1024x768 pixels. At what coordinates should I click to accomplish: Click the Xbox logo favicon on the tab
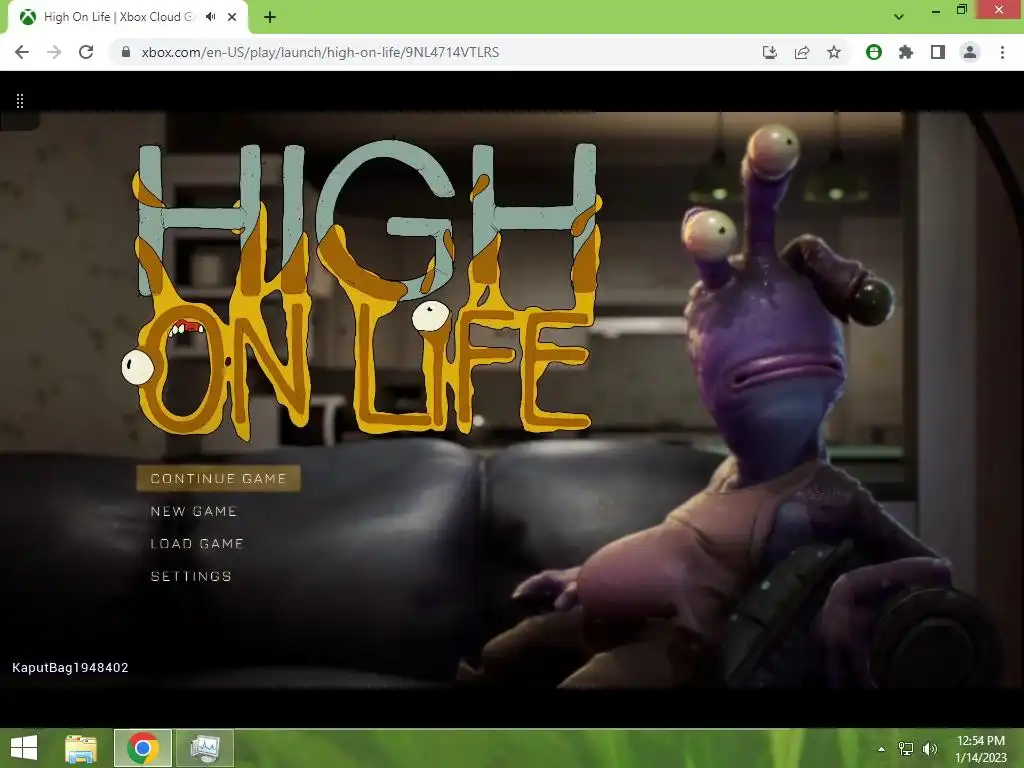point(27,17)
